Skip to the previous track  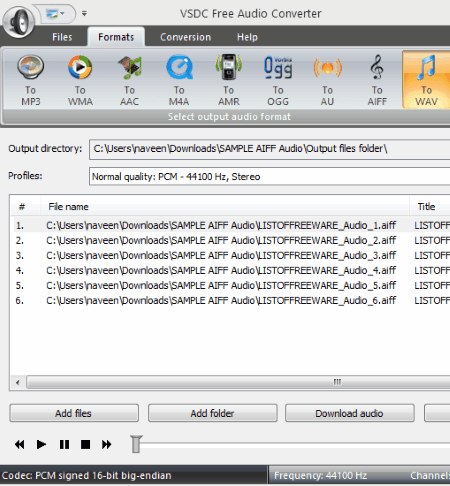tap(20, 445)
